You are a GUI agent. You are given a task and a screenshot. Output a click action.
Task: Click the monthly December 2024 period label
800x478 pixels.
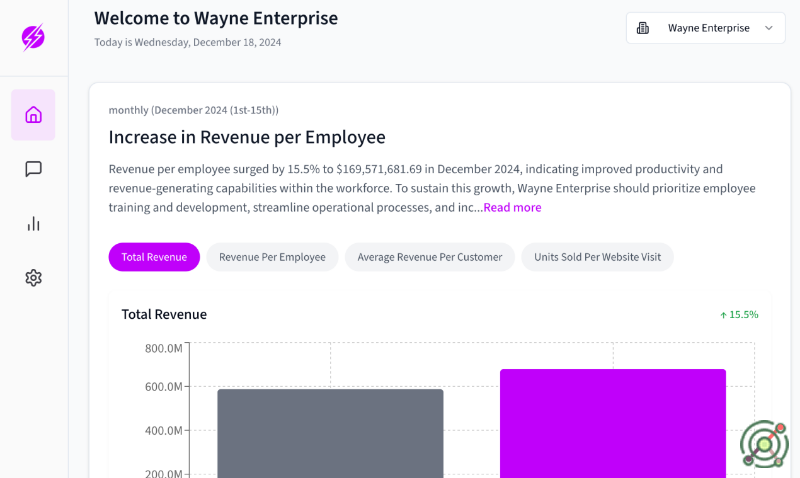(x=193, y=110)
